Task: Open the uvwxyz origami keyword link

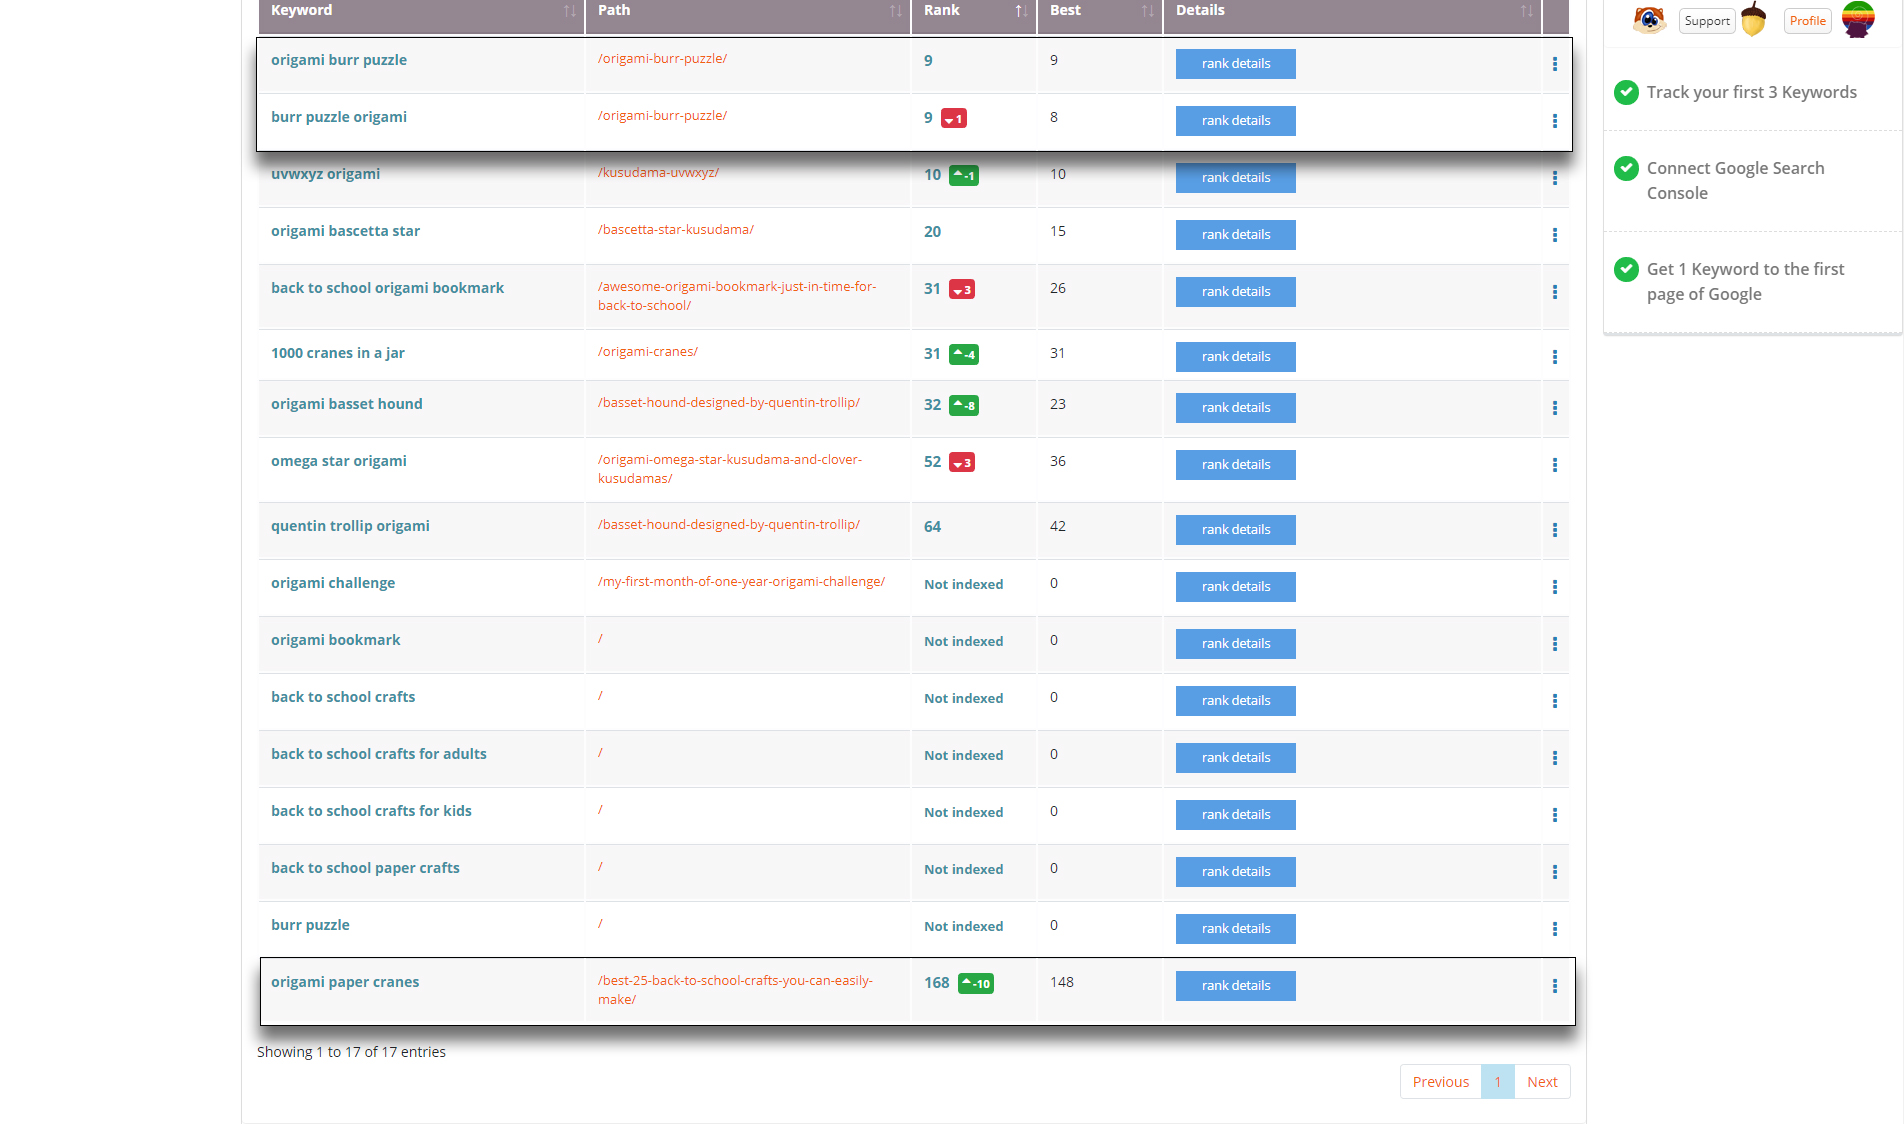Action: click(325, 174)
